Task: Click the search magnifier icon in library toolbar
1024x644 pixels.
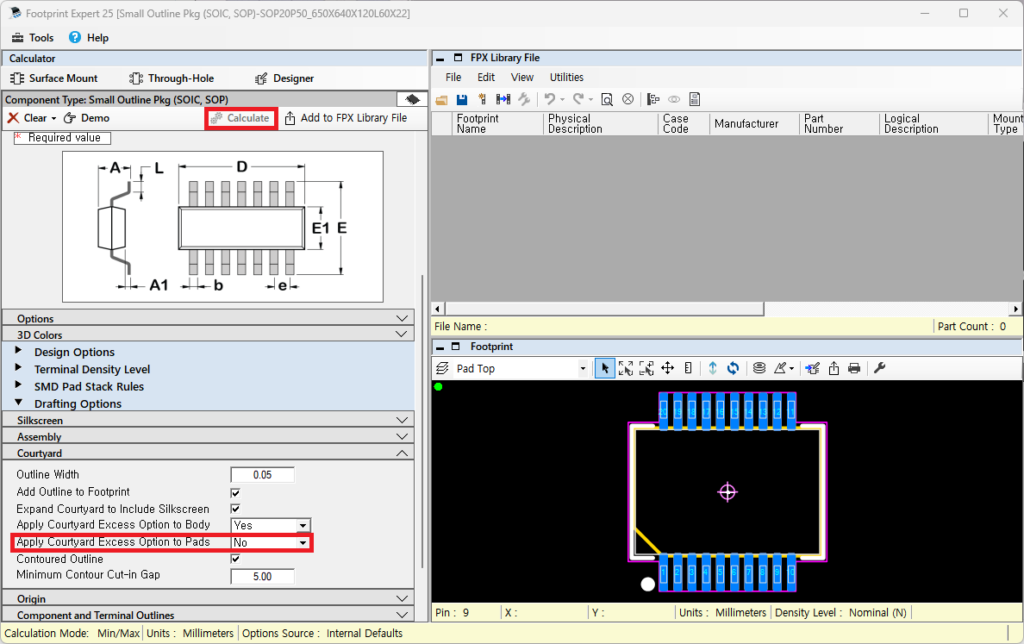Action: 607,99
